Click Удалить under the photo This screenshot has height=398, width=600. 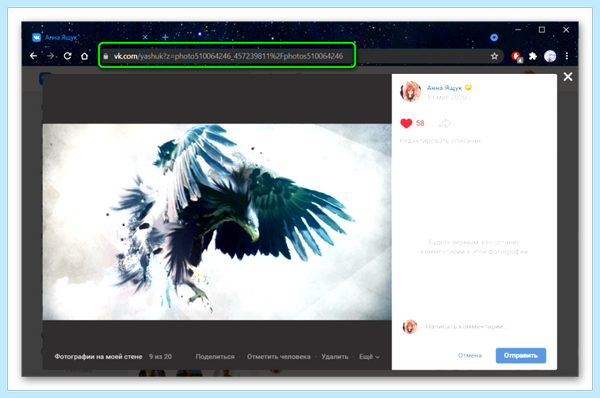[335, 356]
